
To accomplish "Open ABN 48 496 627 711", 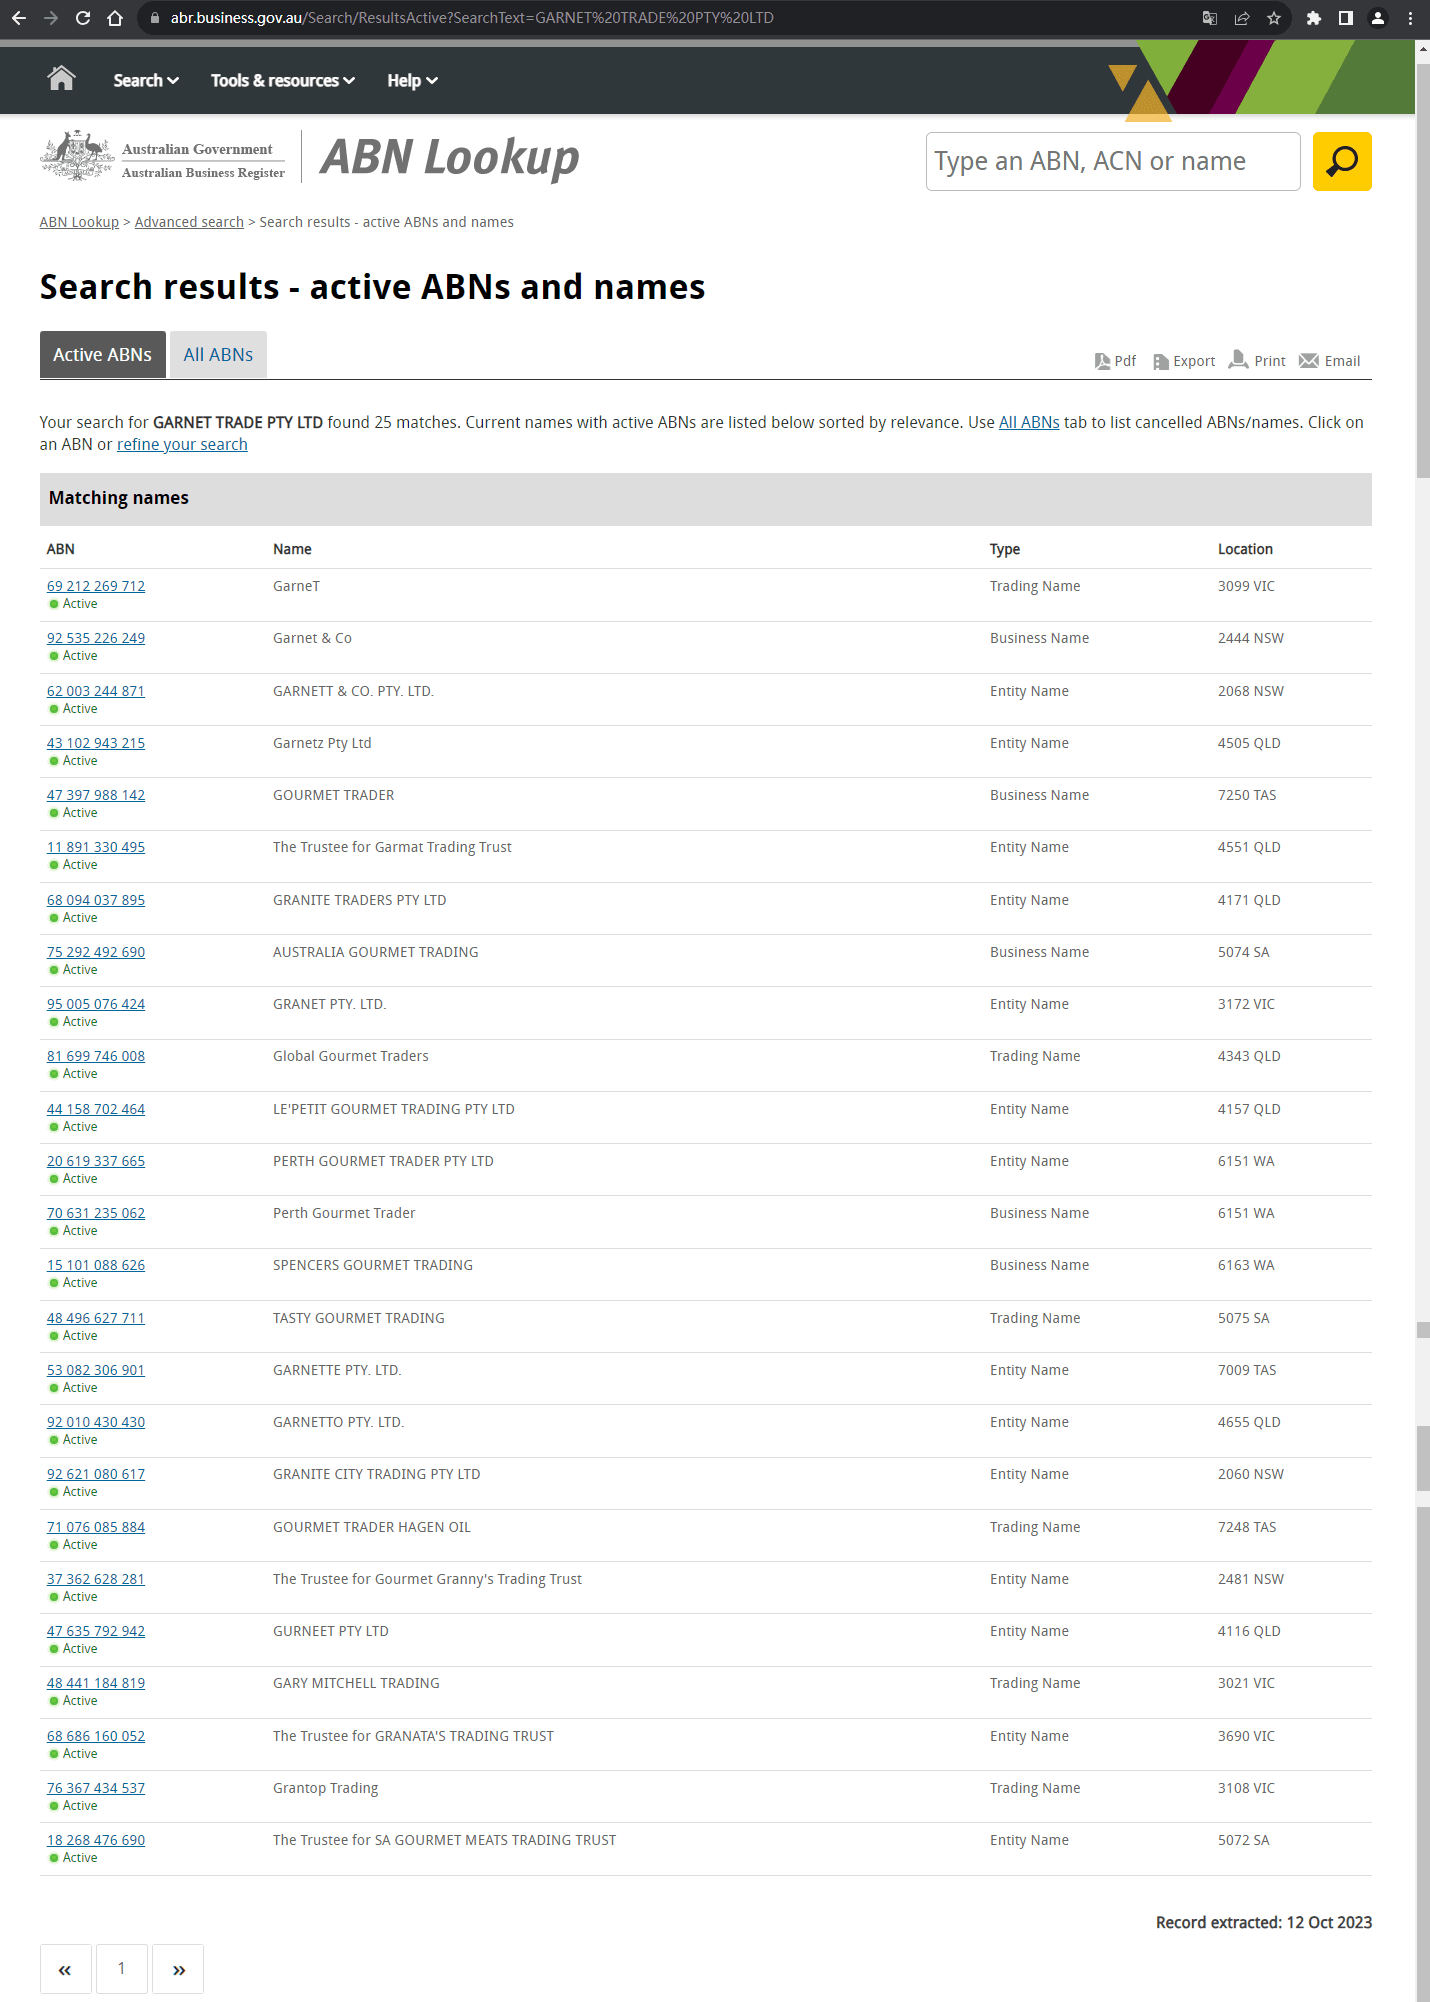I will [x=96, y=1318].
